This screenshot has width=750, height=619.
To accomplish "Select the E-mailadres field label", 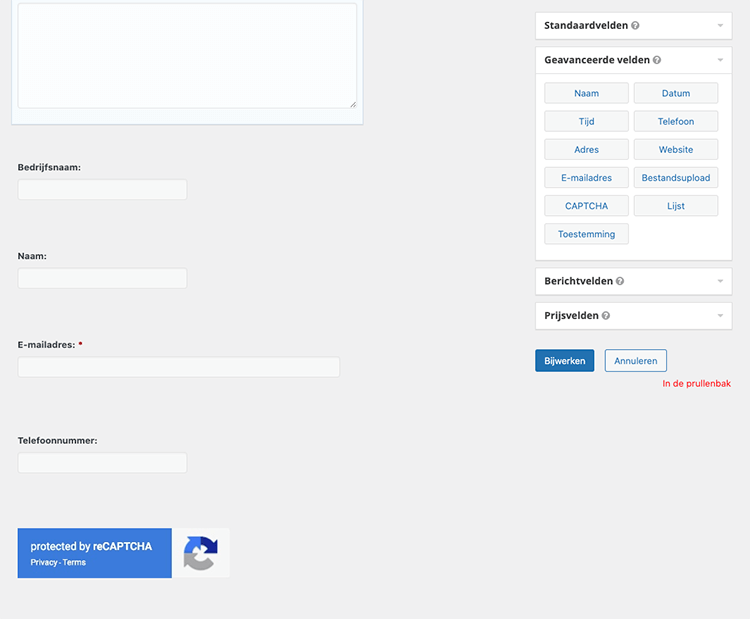I will point(46,345).
